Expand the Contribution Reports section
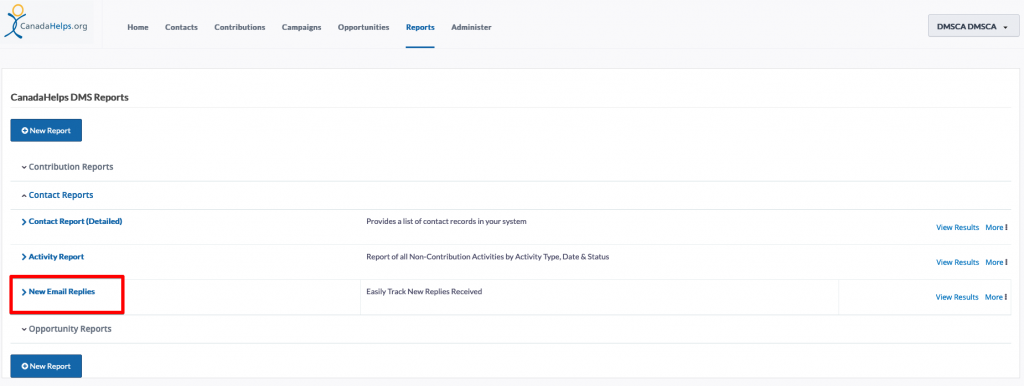Screen dimensions: 1024x386 tap(67, 167)
